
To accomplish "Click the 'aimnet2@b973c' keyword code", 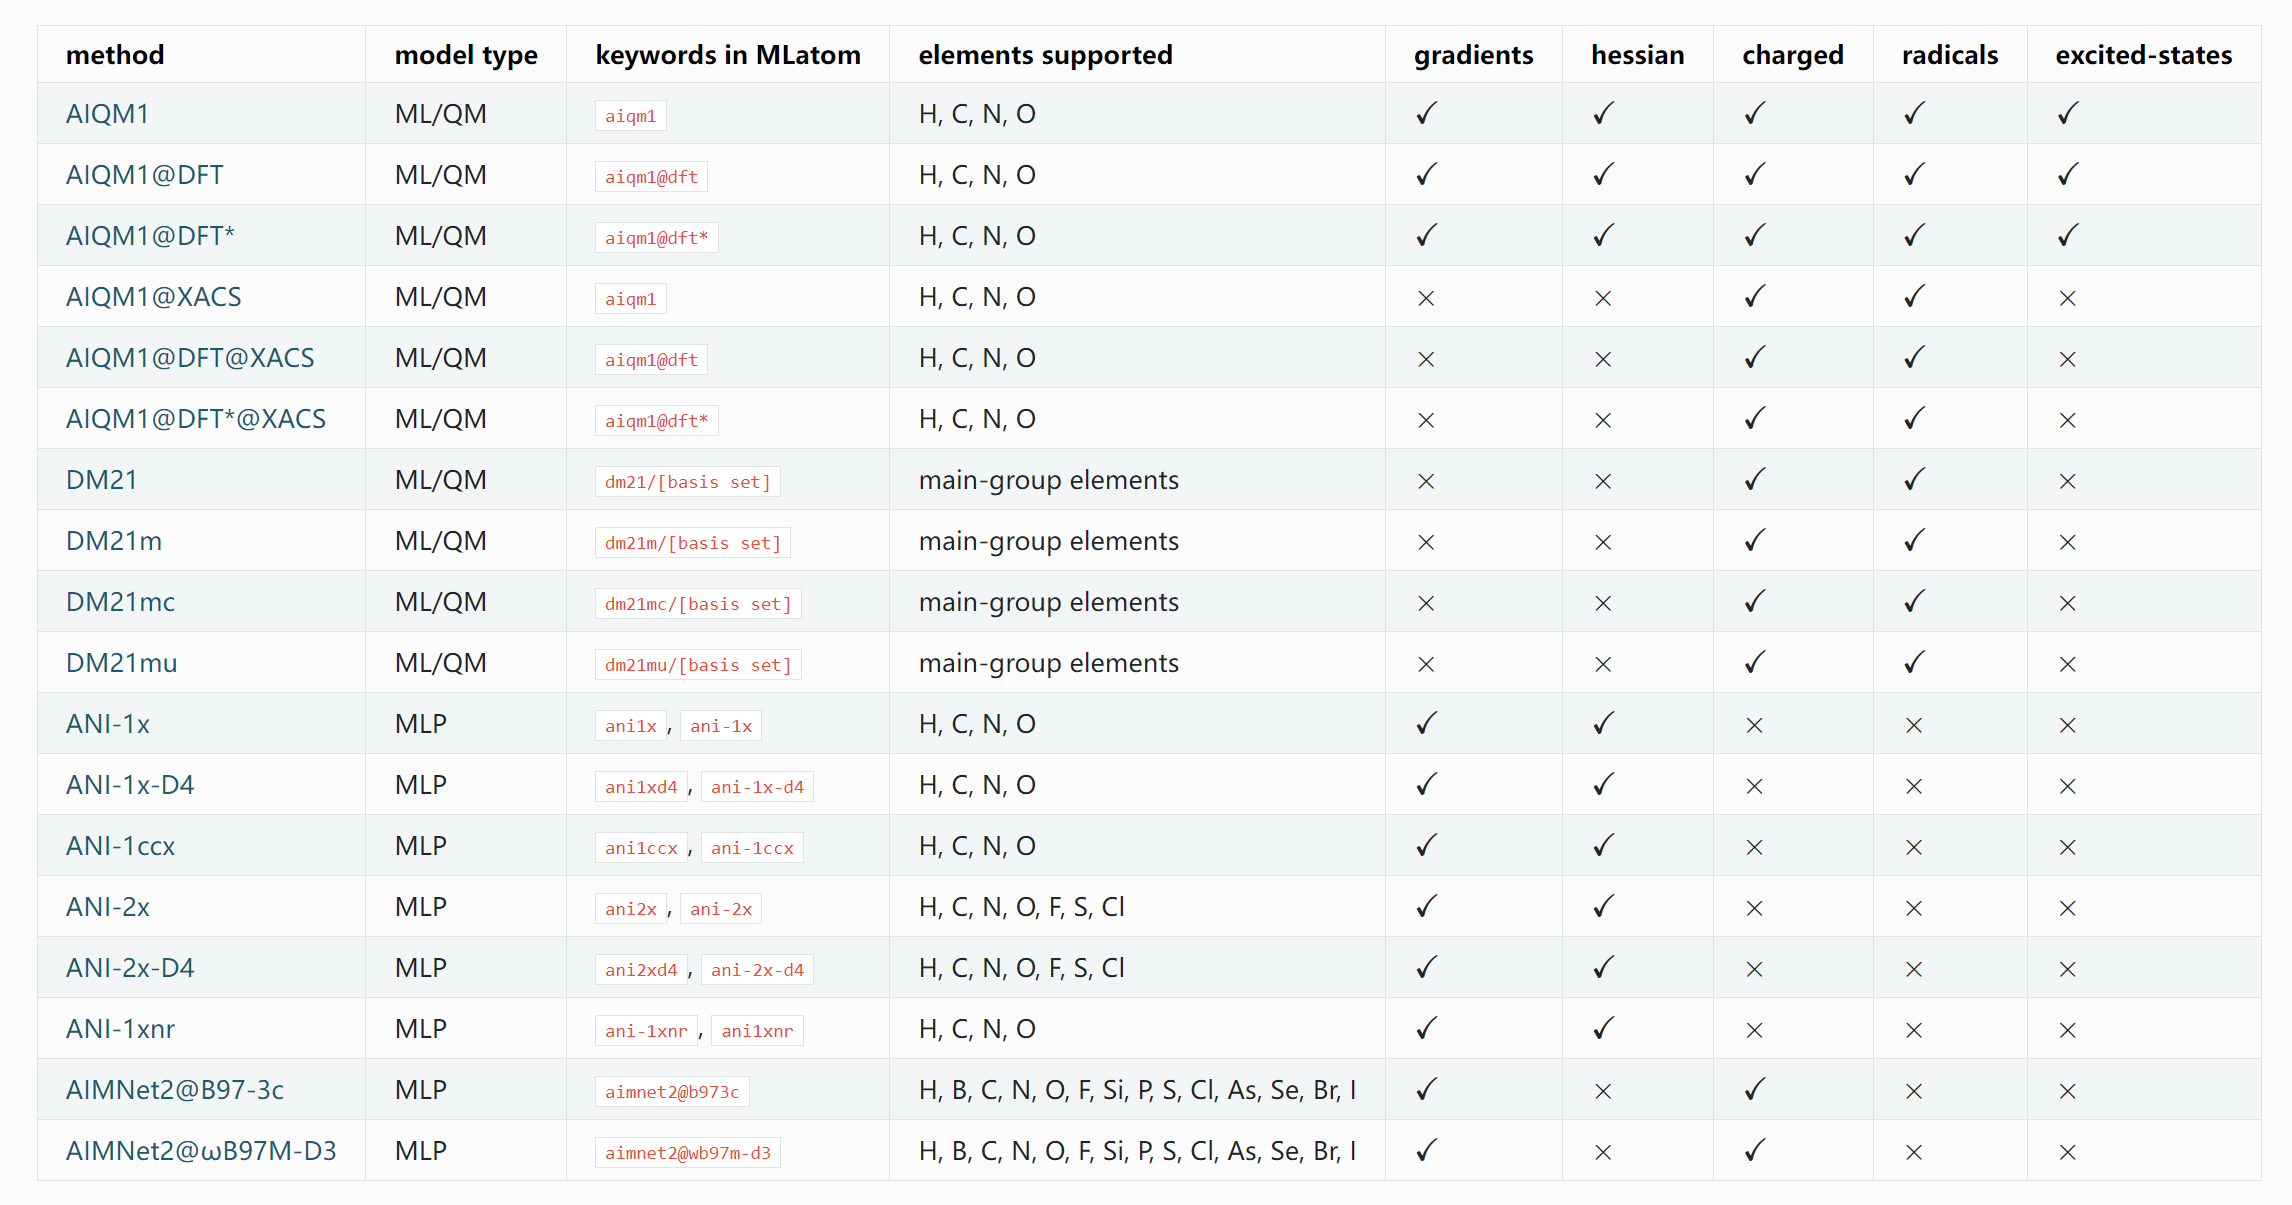I will tap(672, 1092).
